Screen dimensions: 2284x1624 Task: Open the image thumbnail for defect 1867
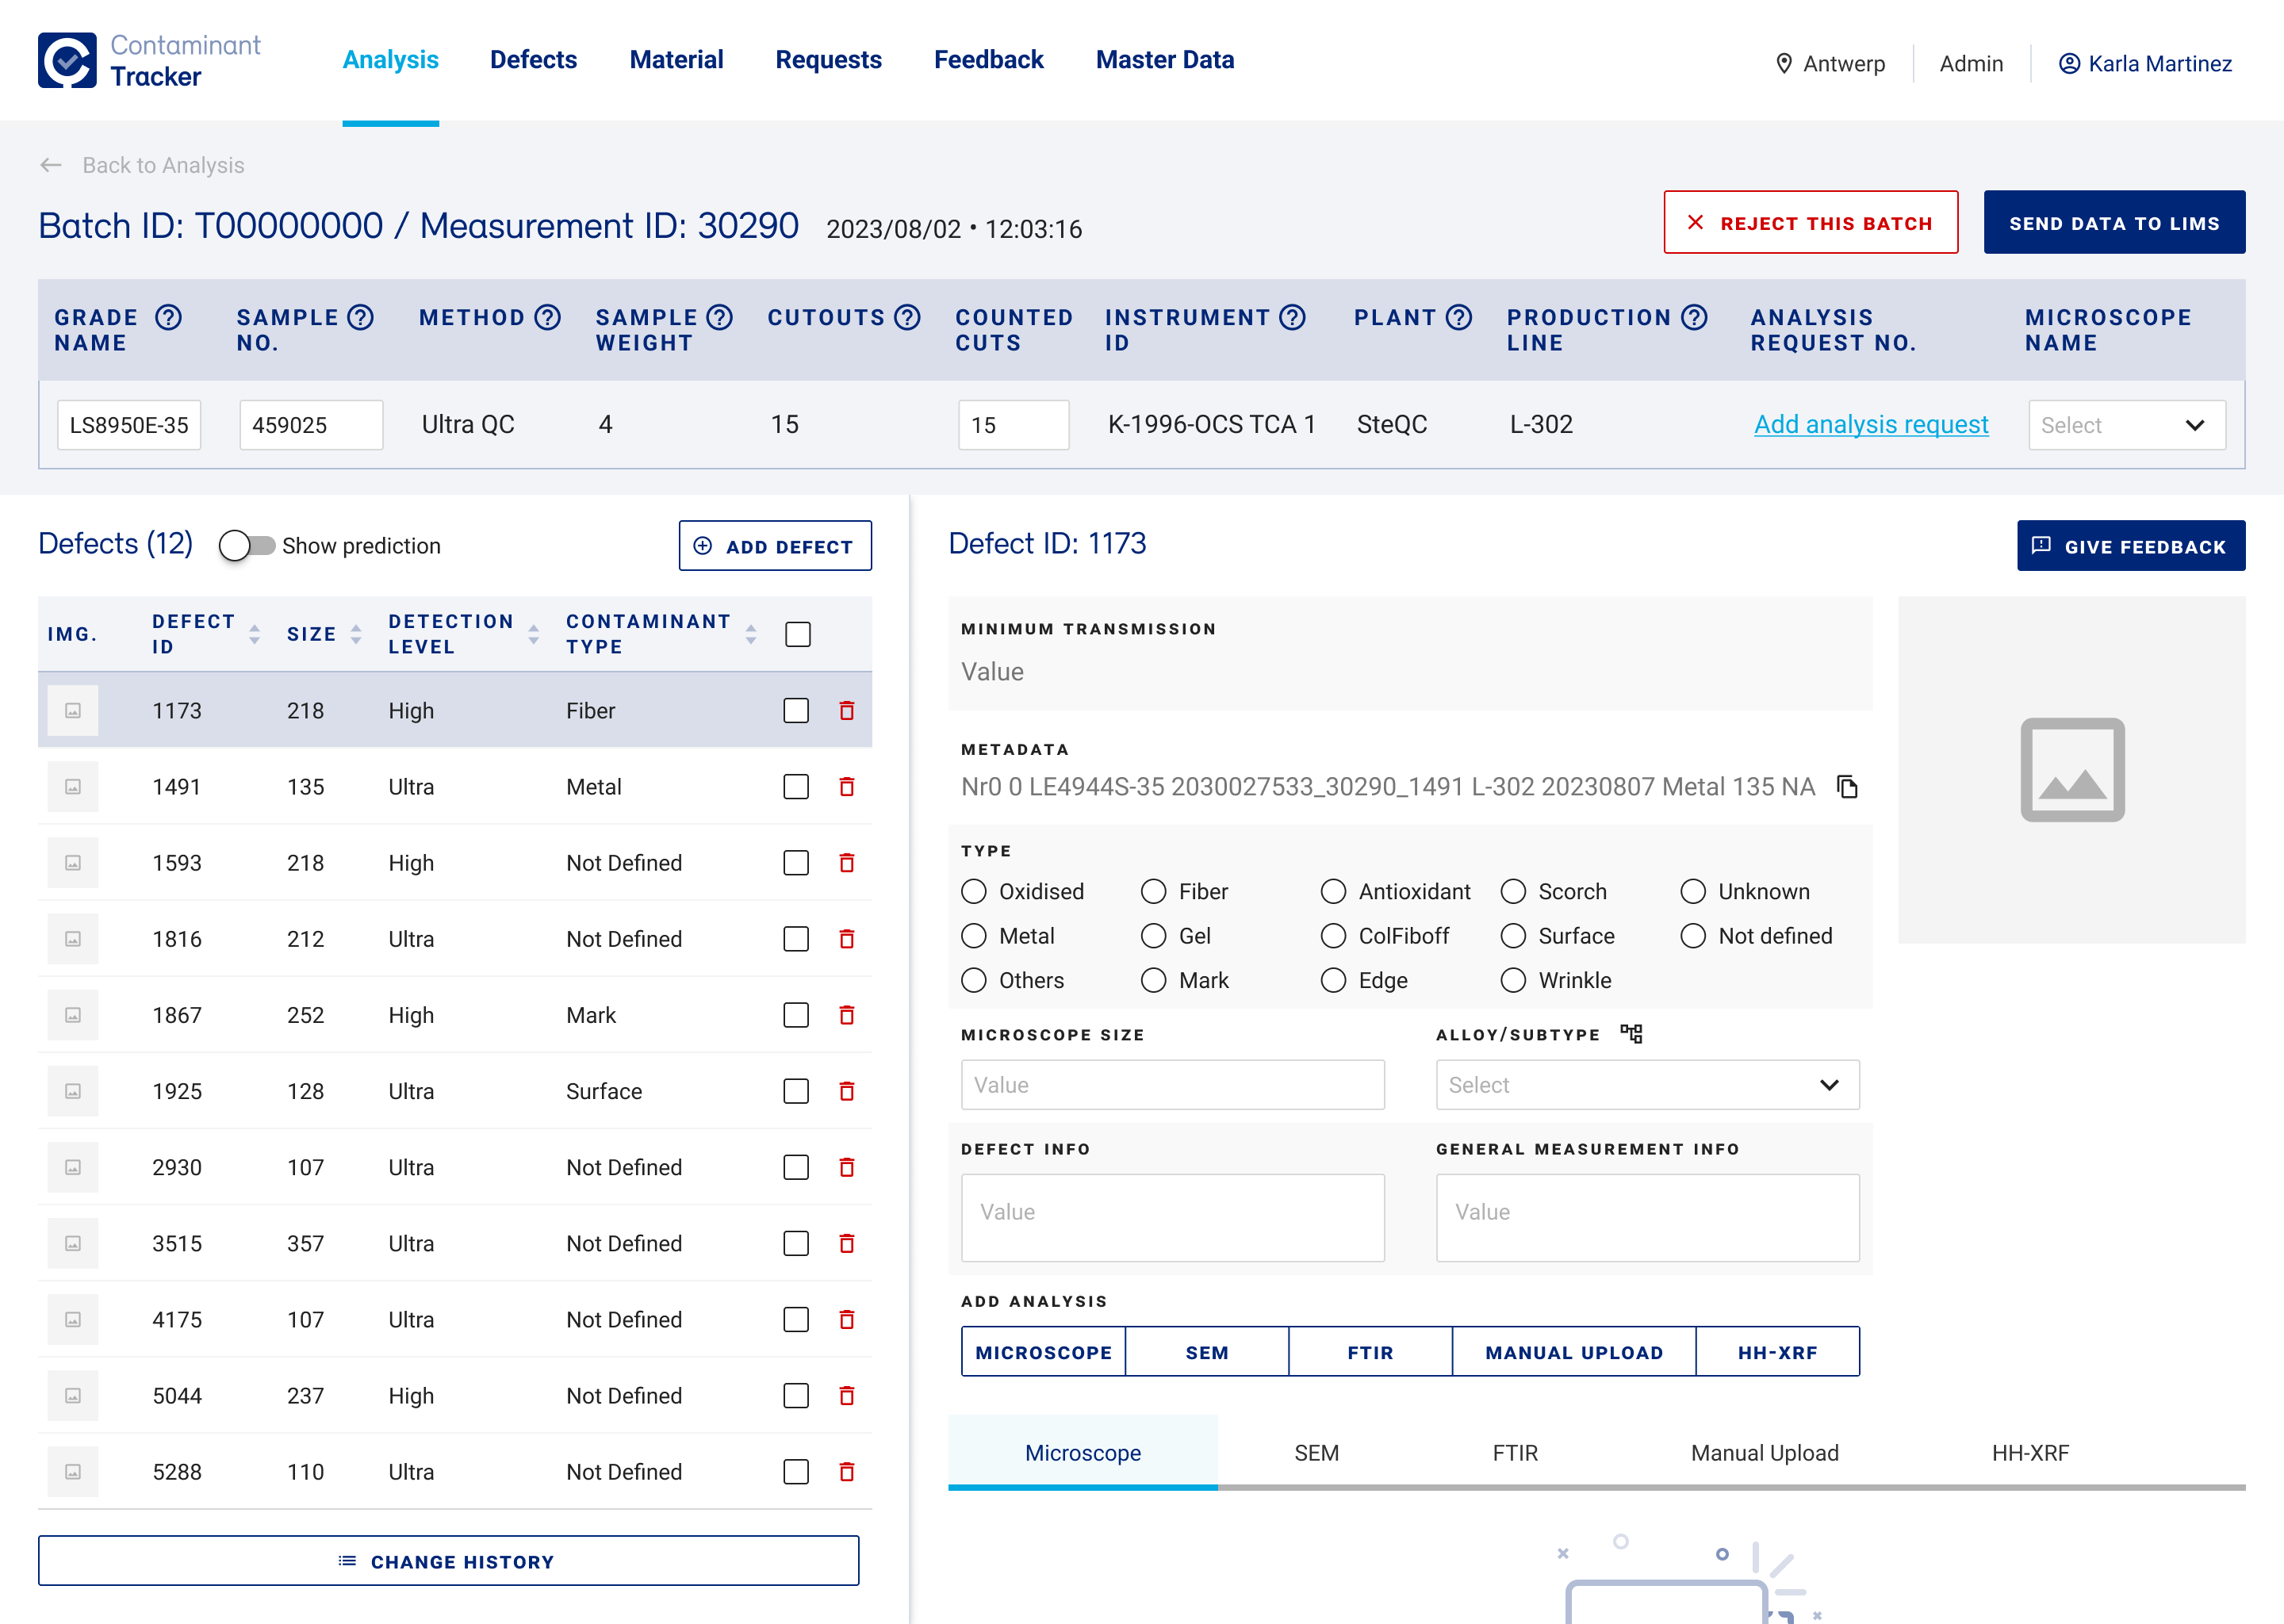[x=73, y=1015]
